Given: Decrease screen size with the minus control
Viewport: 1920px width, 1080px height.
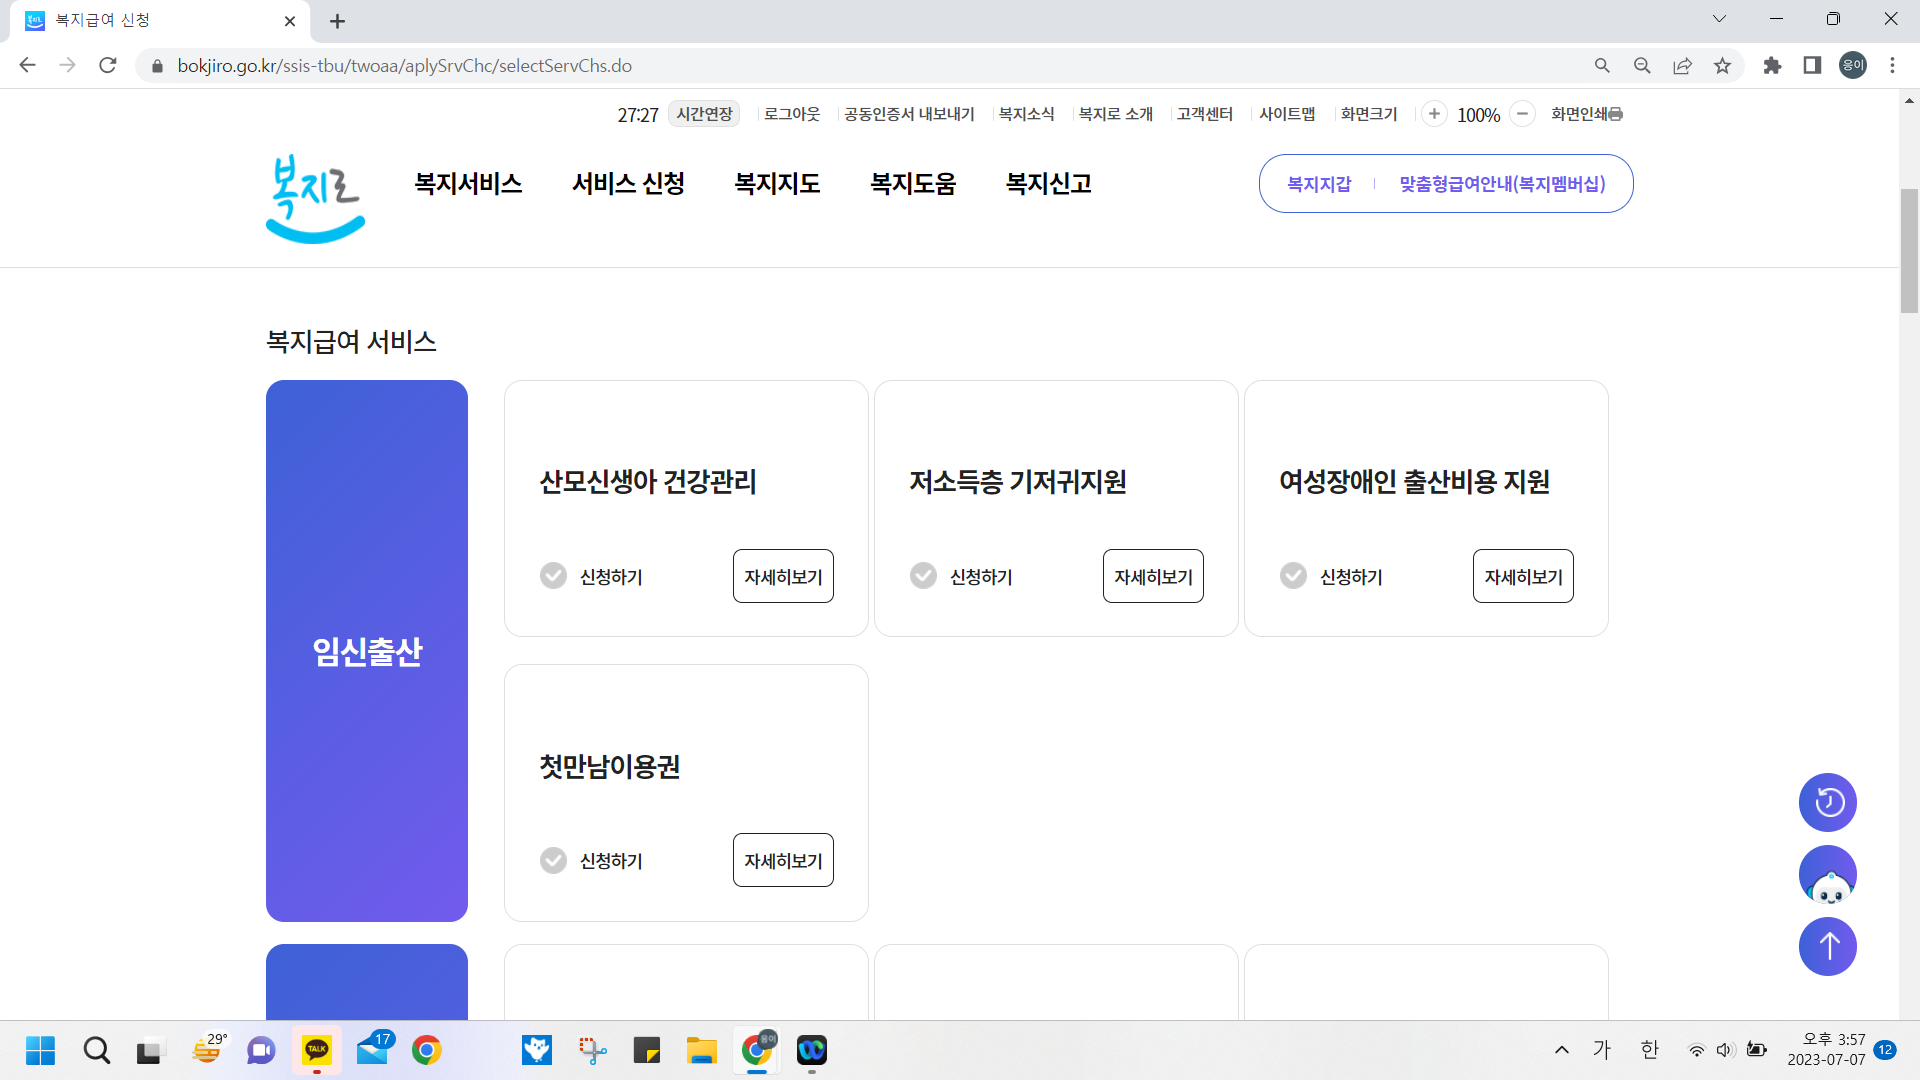Looking at the screenshot, I should [1522, 114].
